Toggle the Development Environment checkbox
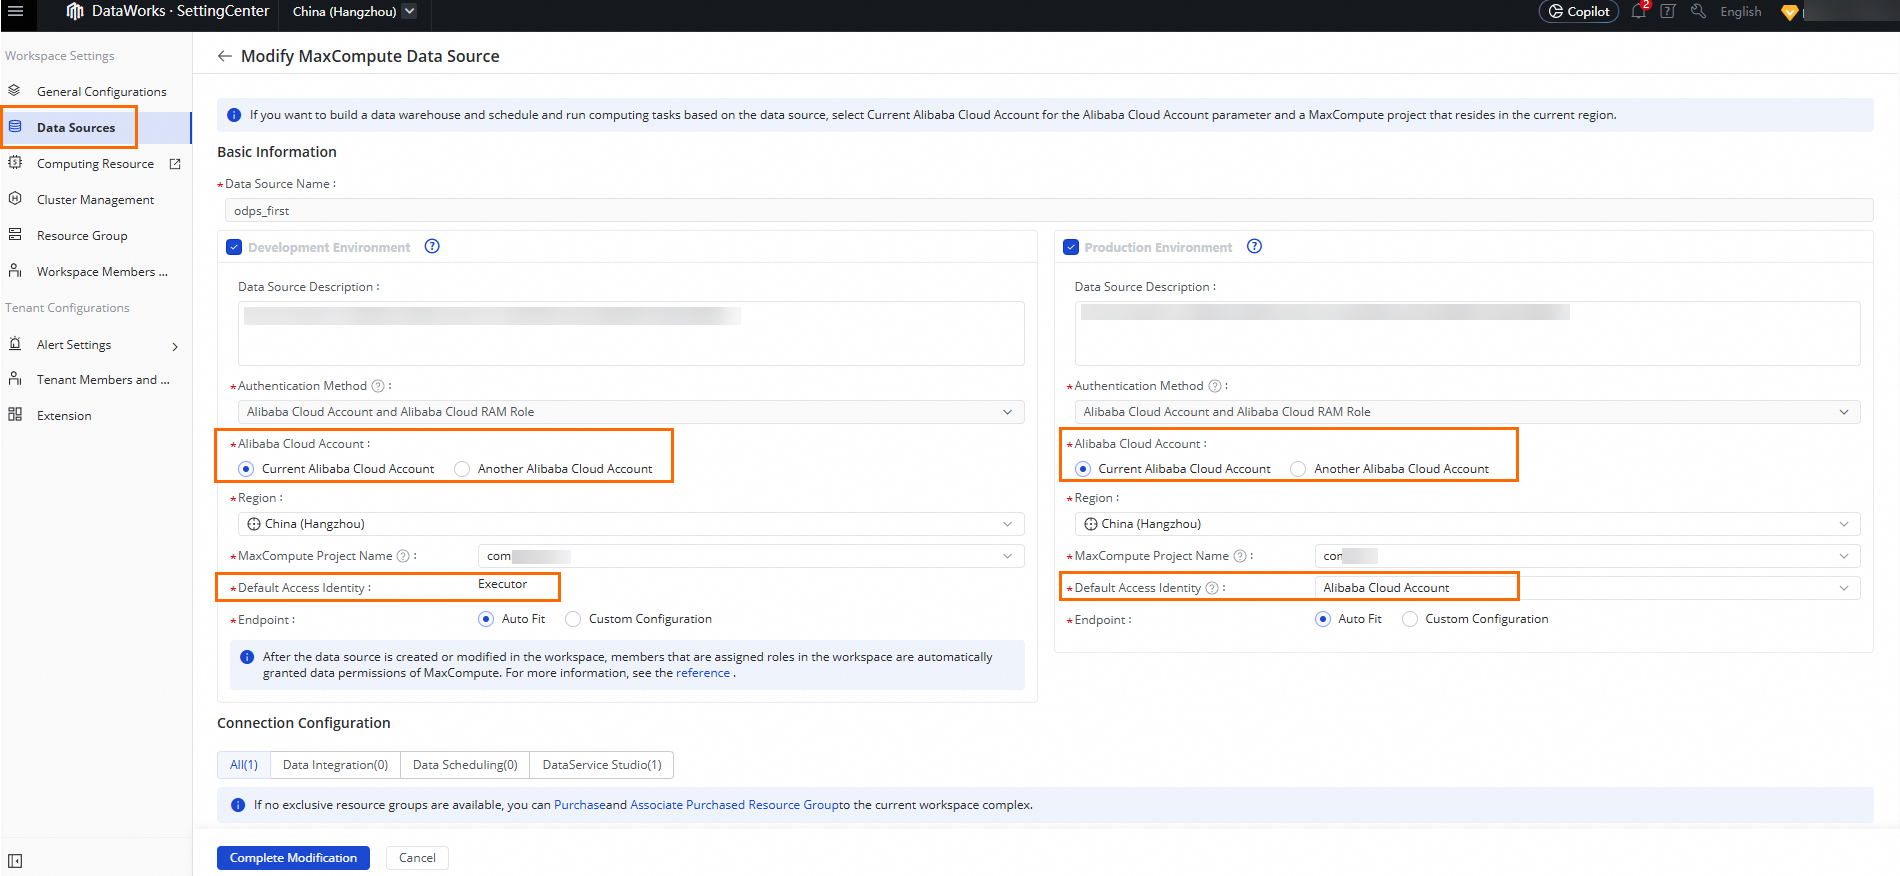Image resolution: width=1900 pixels, height=876 pixels. (x=234, y=247)
